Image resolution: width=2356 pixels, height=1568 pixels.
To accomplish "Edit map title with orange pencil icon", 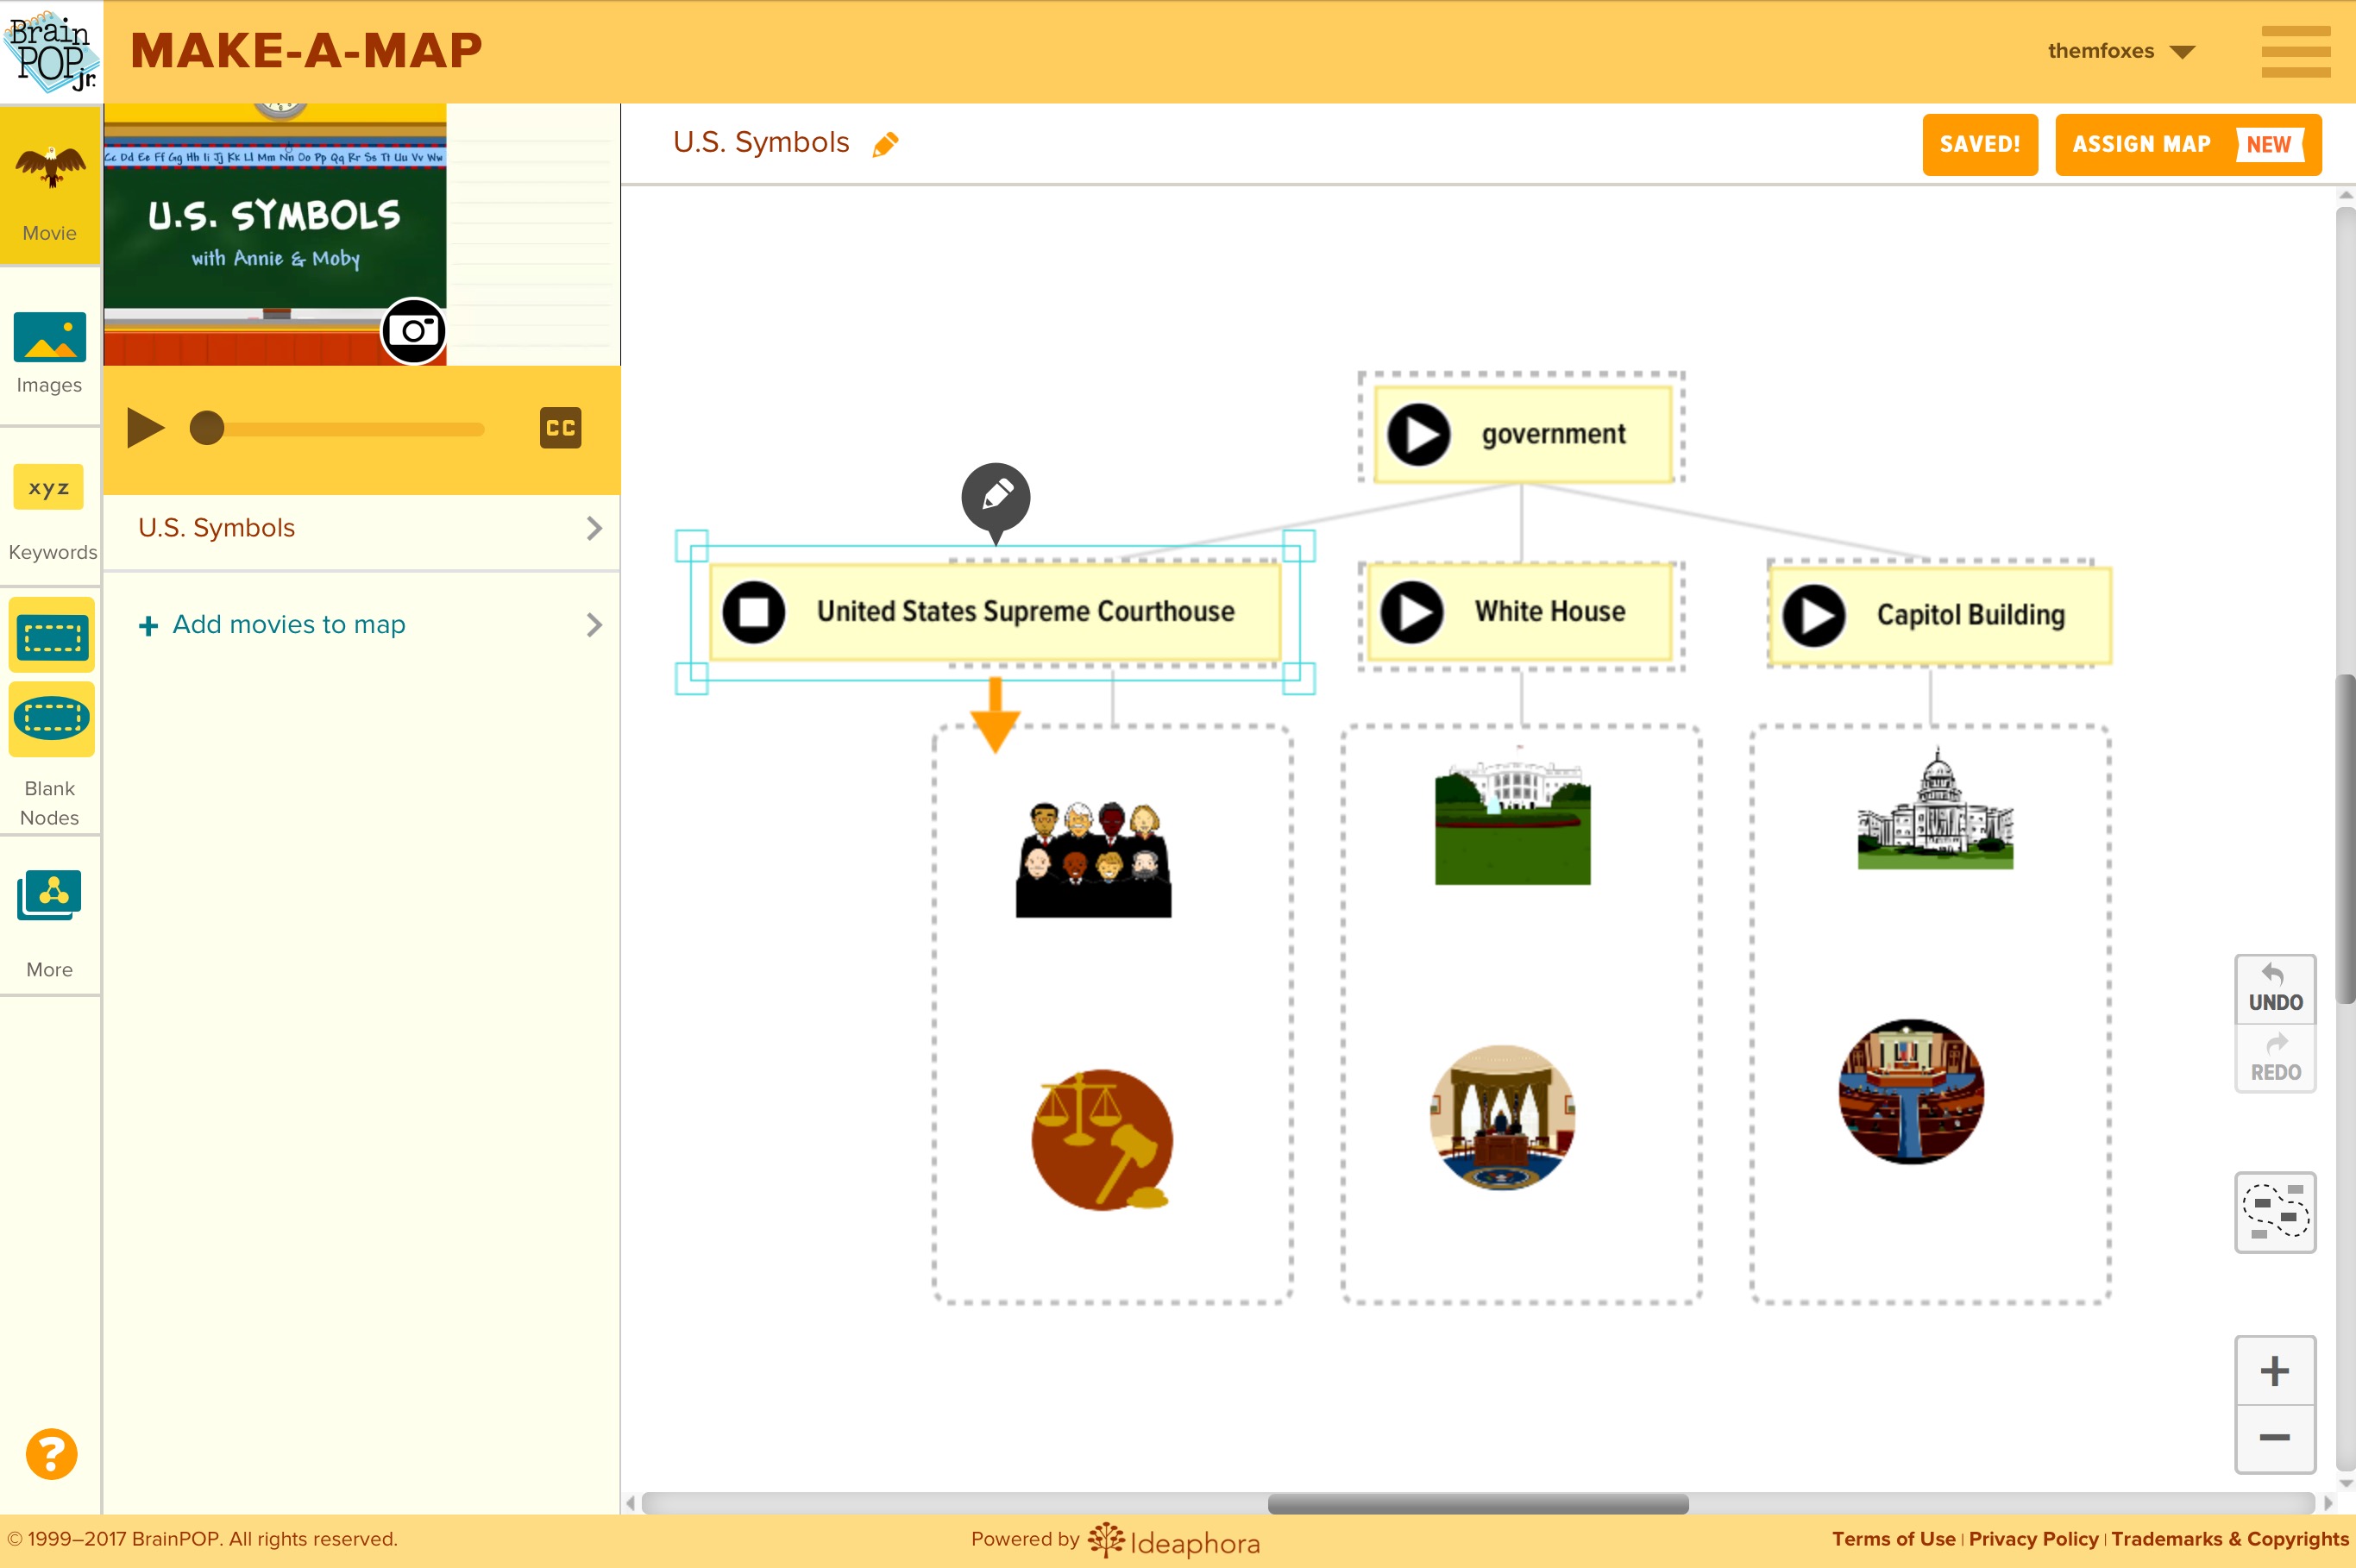I will click(885, 145).
